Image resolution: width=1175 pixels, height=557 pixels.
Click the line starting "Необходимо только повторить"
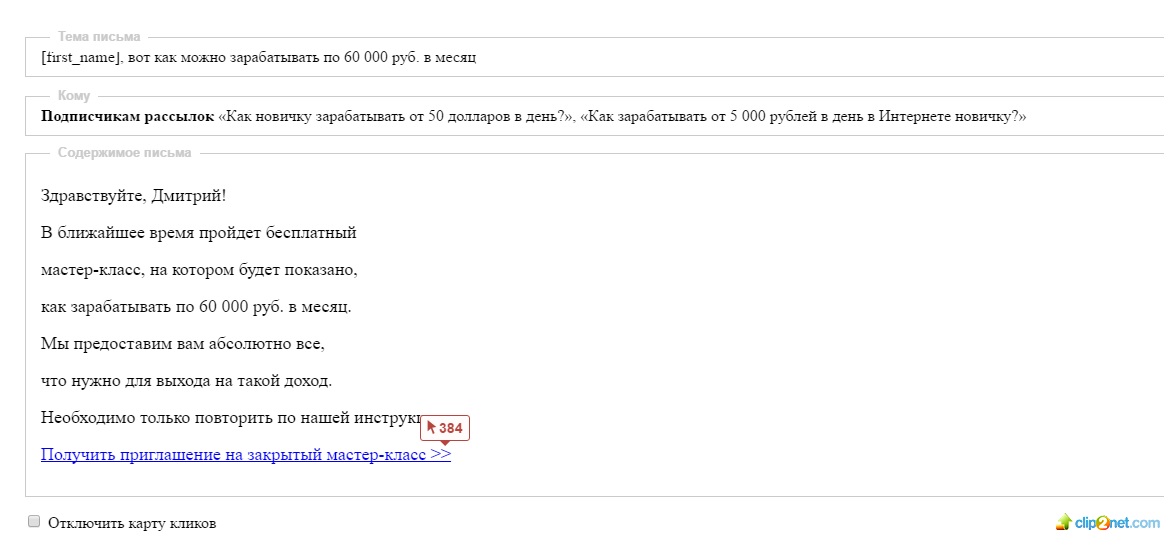232,418
